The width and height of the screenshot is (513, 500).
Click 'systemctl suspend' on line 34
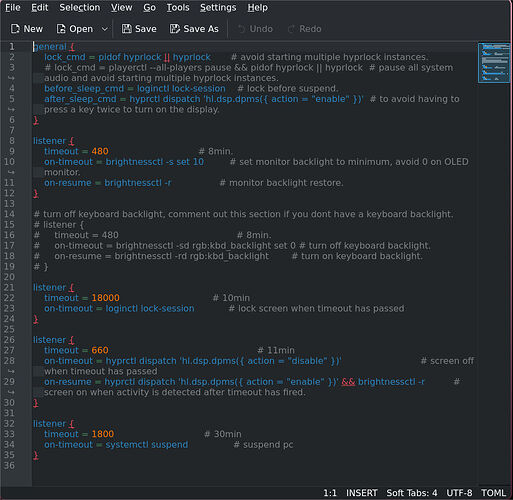point(147,445)
